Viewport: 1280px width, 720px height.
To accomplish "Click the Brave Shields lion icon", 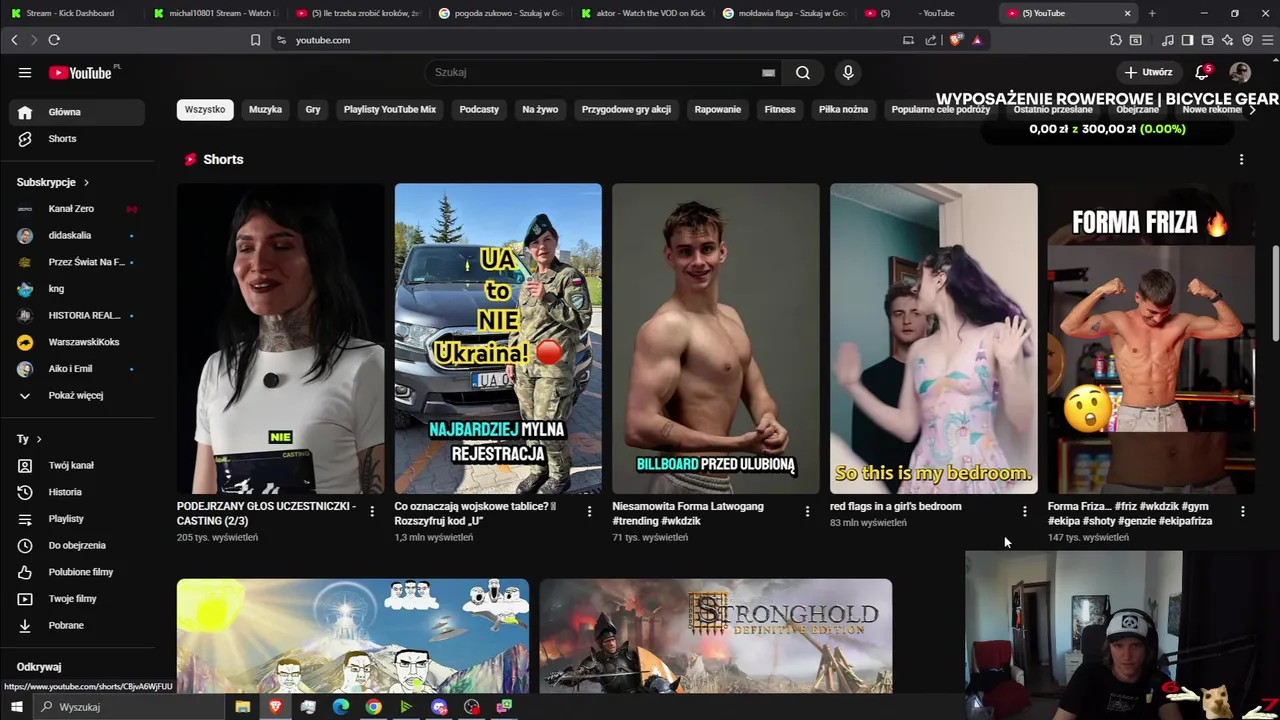I will (955, 40).
